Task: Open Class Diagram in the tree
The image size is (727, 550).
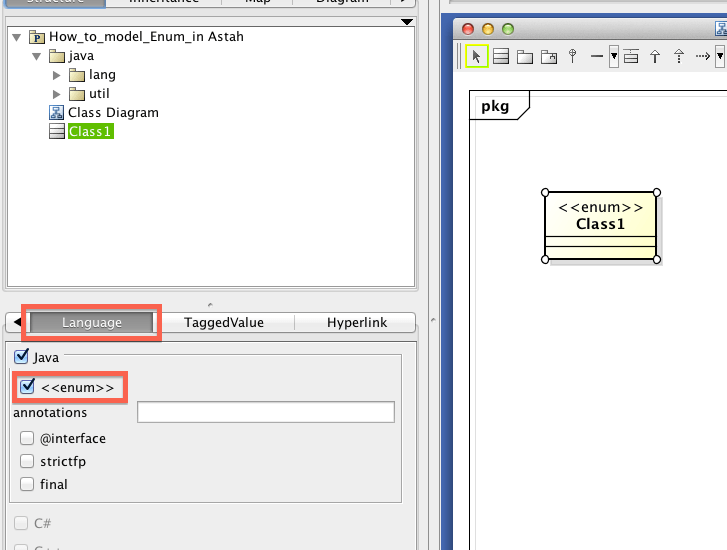Action: pyautogui.click(x=112, y=113)
